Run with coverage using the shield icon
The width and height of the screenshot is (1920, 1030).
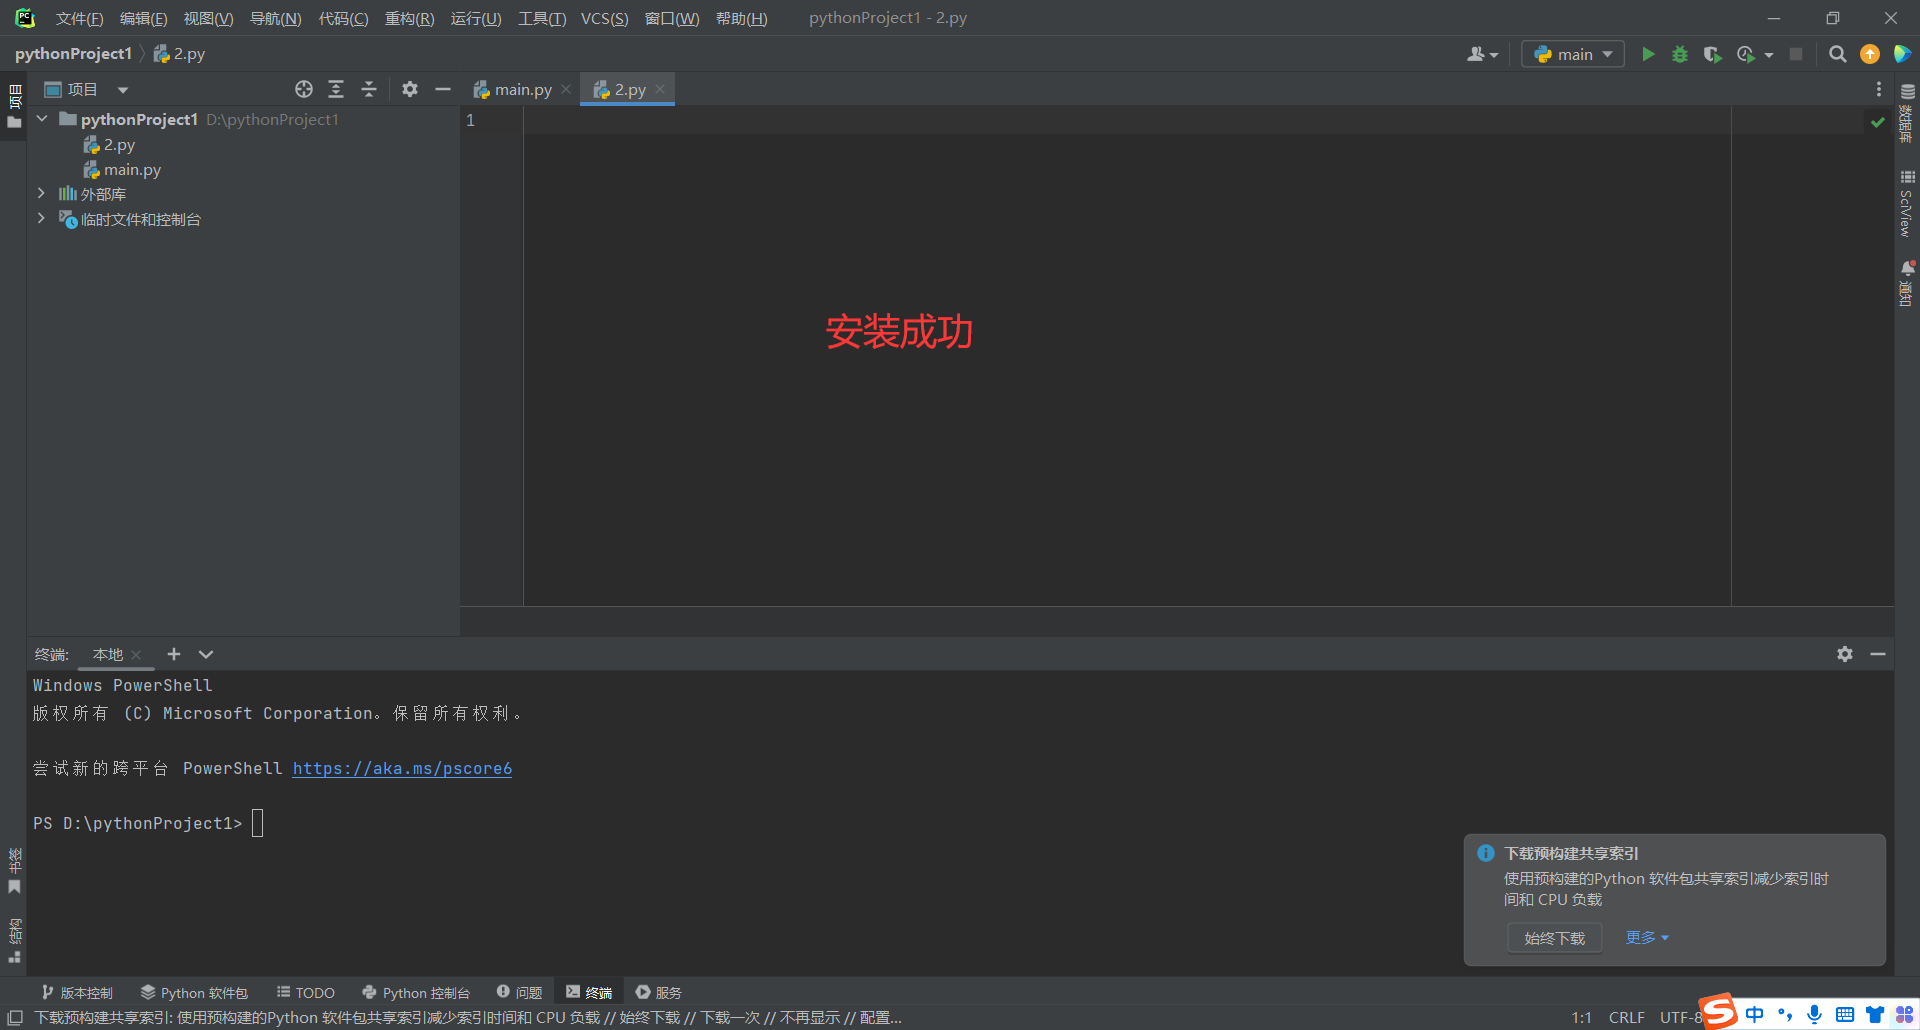coord(1712,54)
